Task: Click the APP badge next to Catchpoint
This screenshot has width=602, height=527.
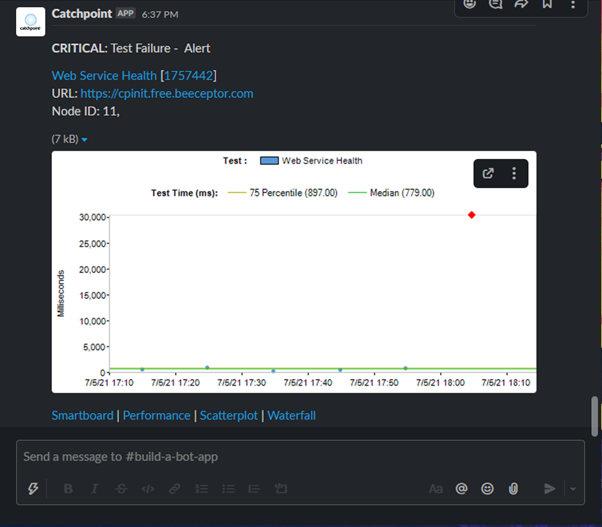Action: coord(126,13)
